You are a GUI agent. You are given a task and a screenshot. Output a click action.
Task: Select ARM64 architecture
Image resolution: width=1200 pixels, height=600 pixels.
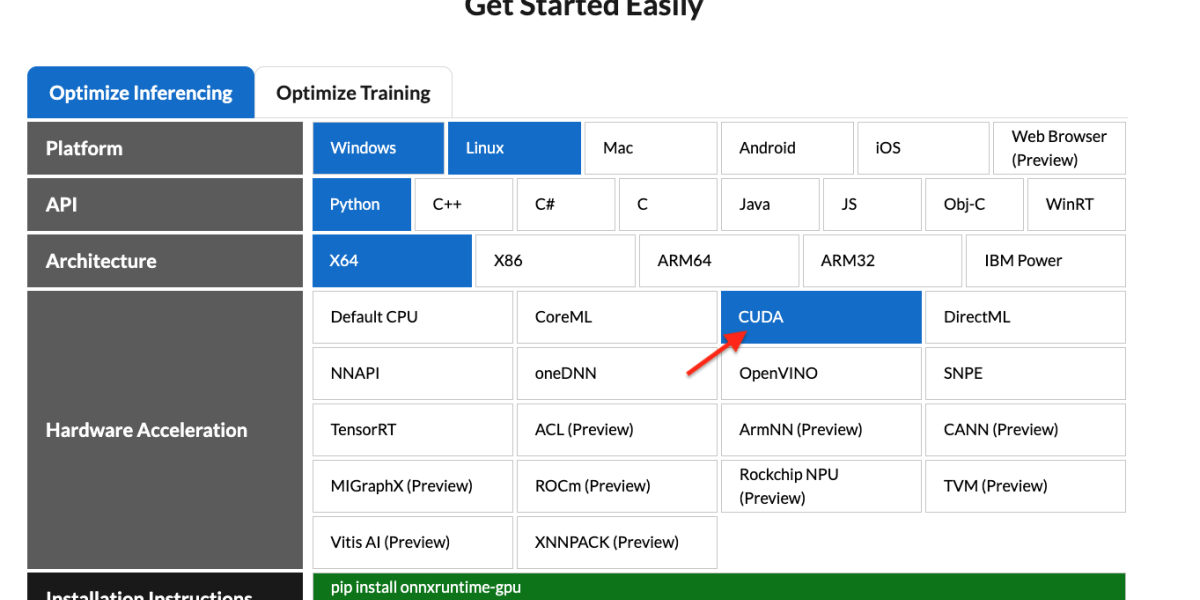coord(718,261)
